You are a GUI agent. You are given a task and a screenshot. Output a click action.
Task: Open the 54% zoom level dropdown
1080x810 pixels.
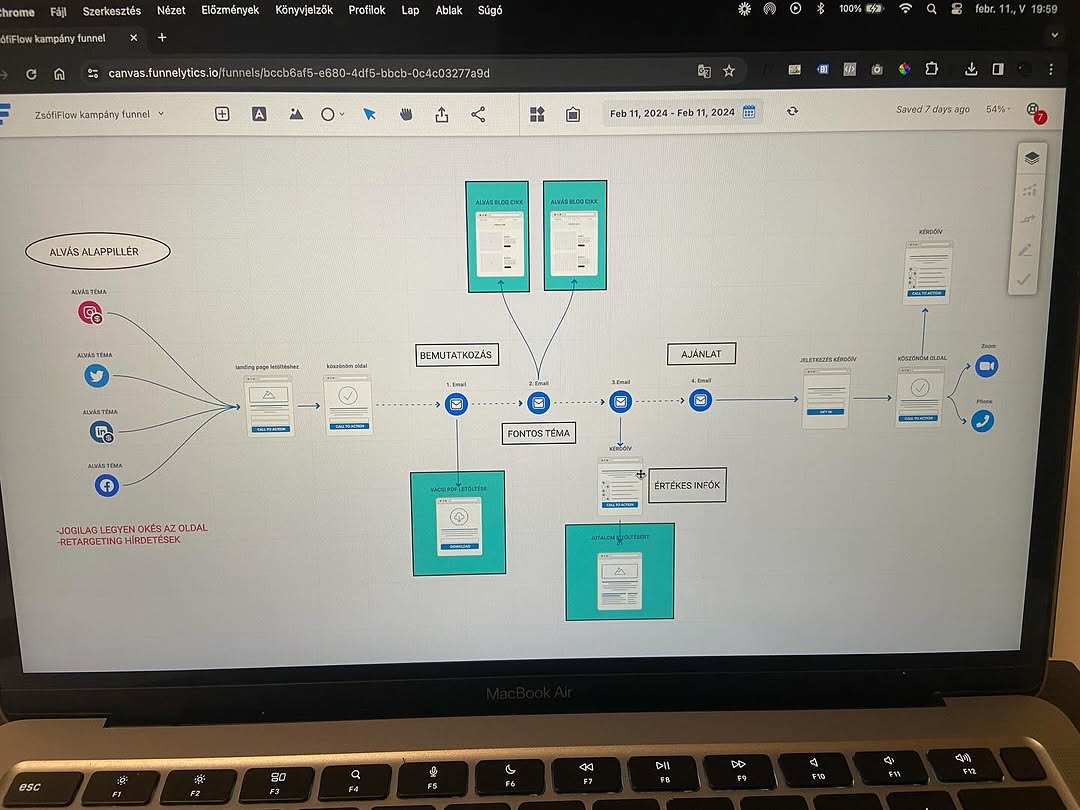999,109
